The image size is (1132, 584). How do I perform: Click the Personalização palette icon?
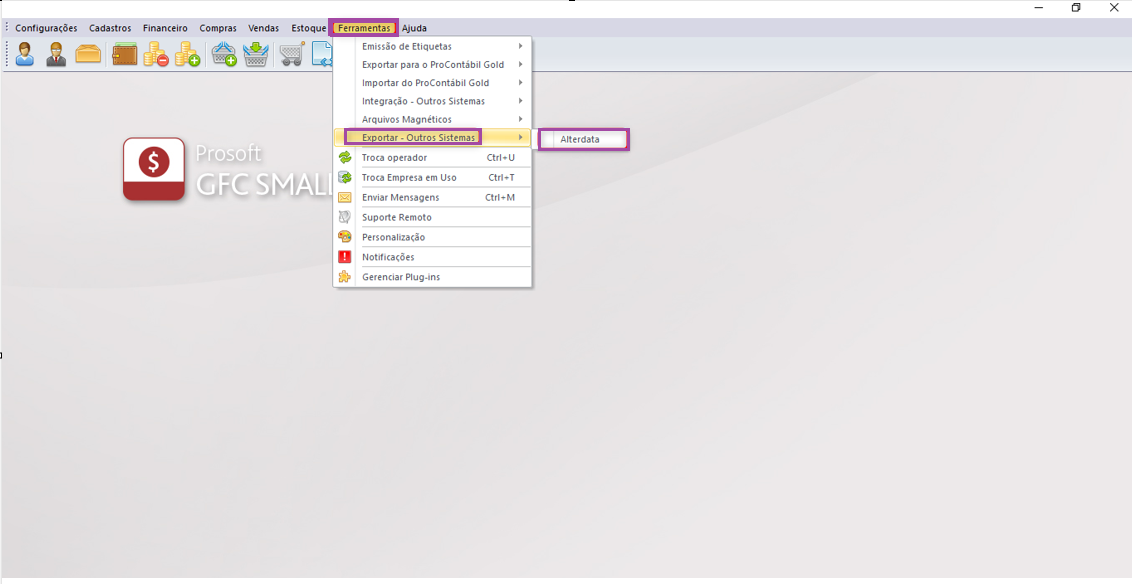[345, 237]
